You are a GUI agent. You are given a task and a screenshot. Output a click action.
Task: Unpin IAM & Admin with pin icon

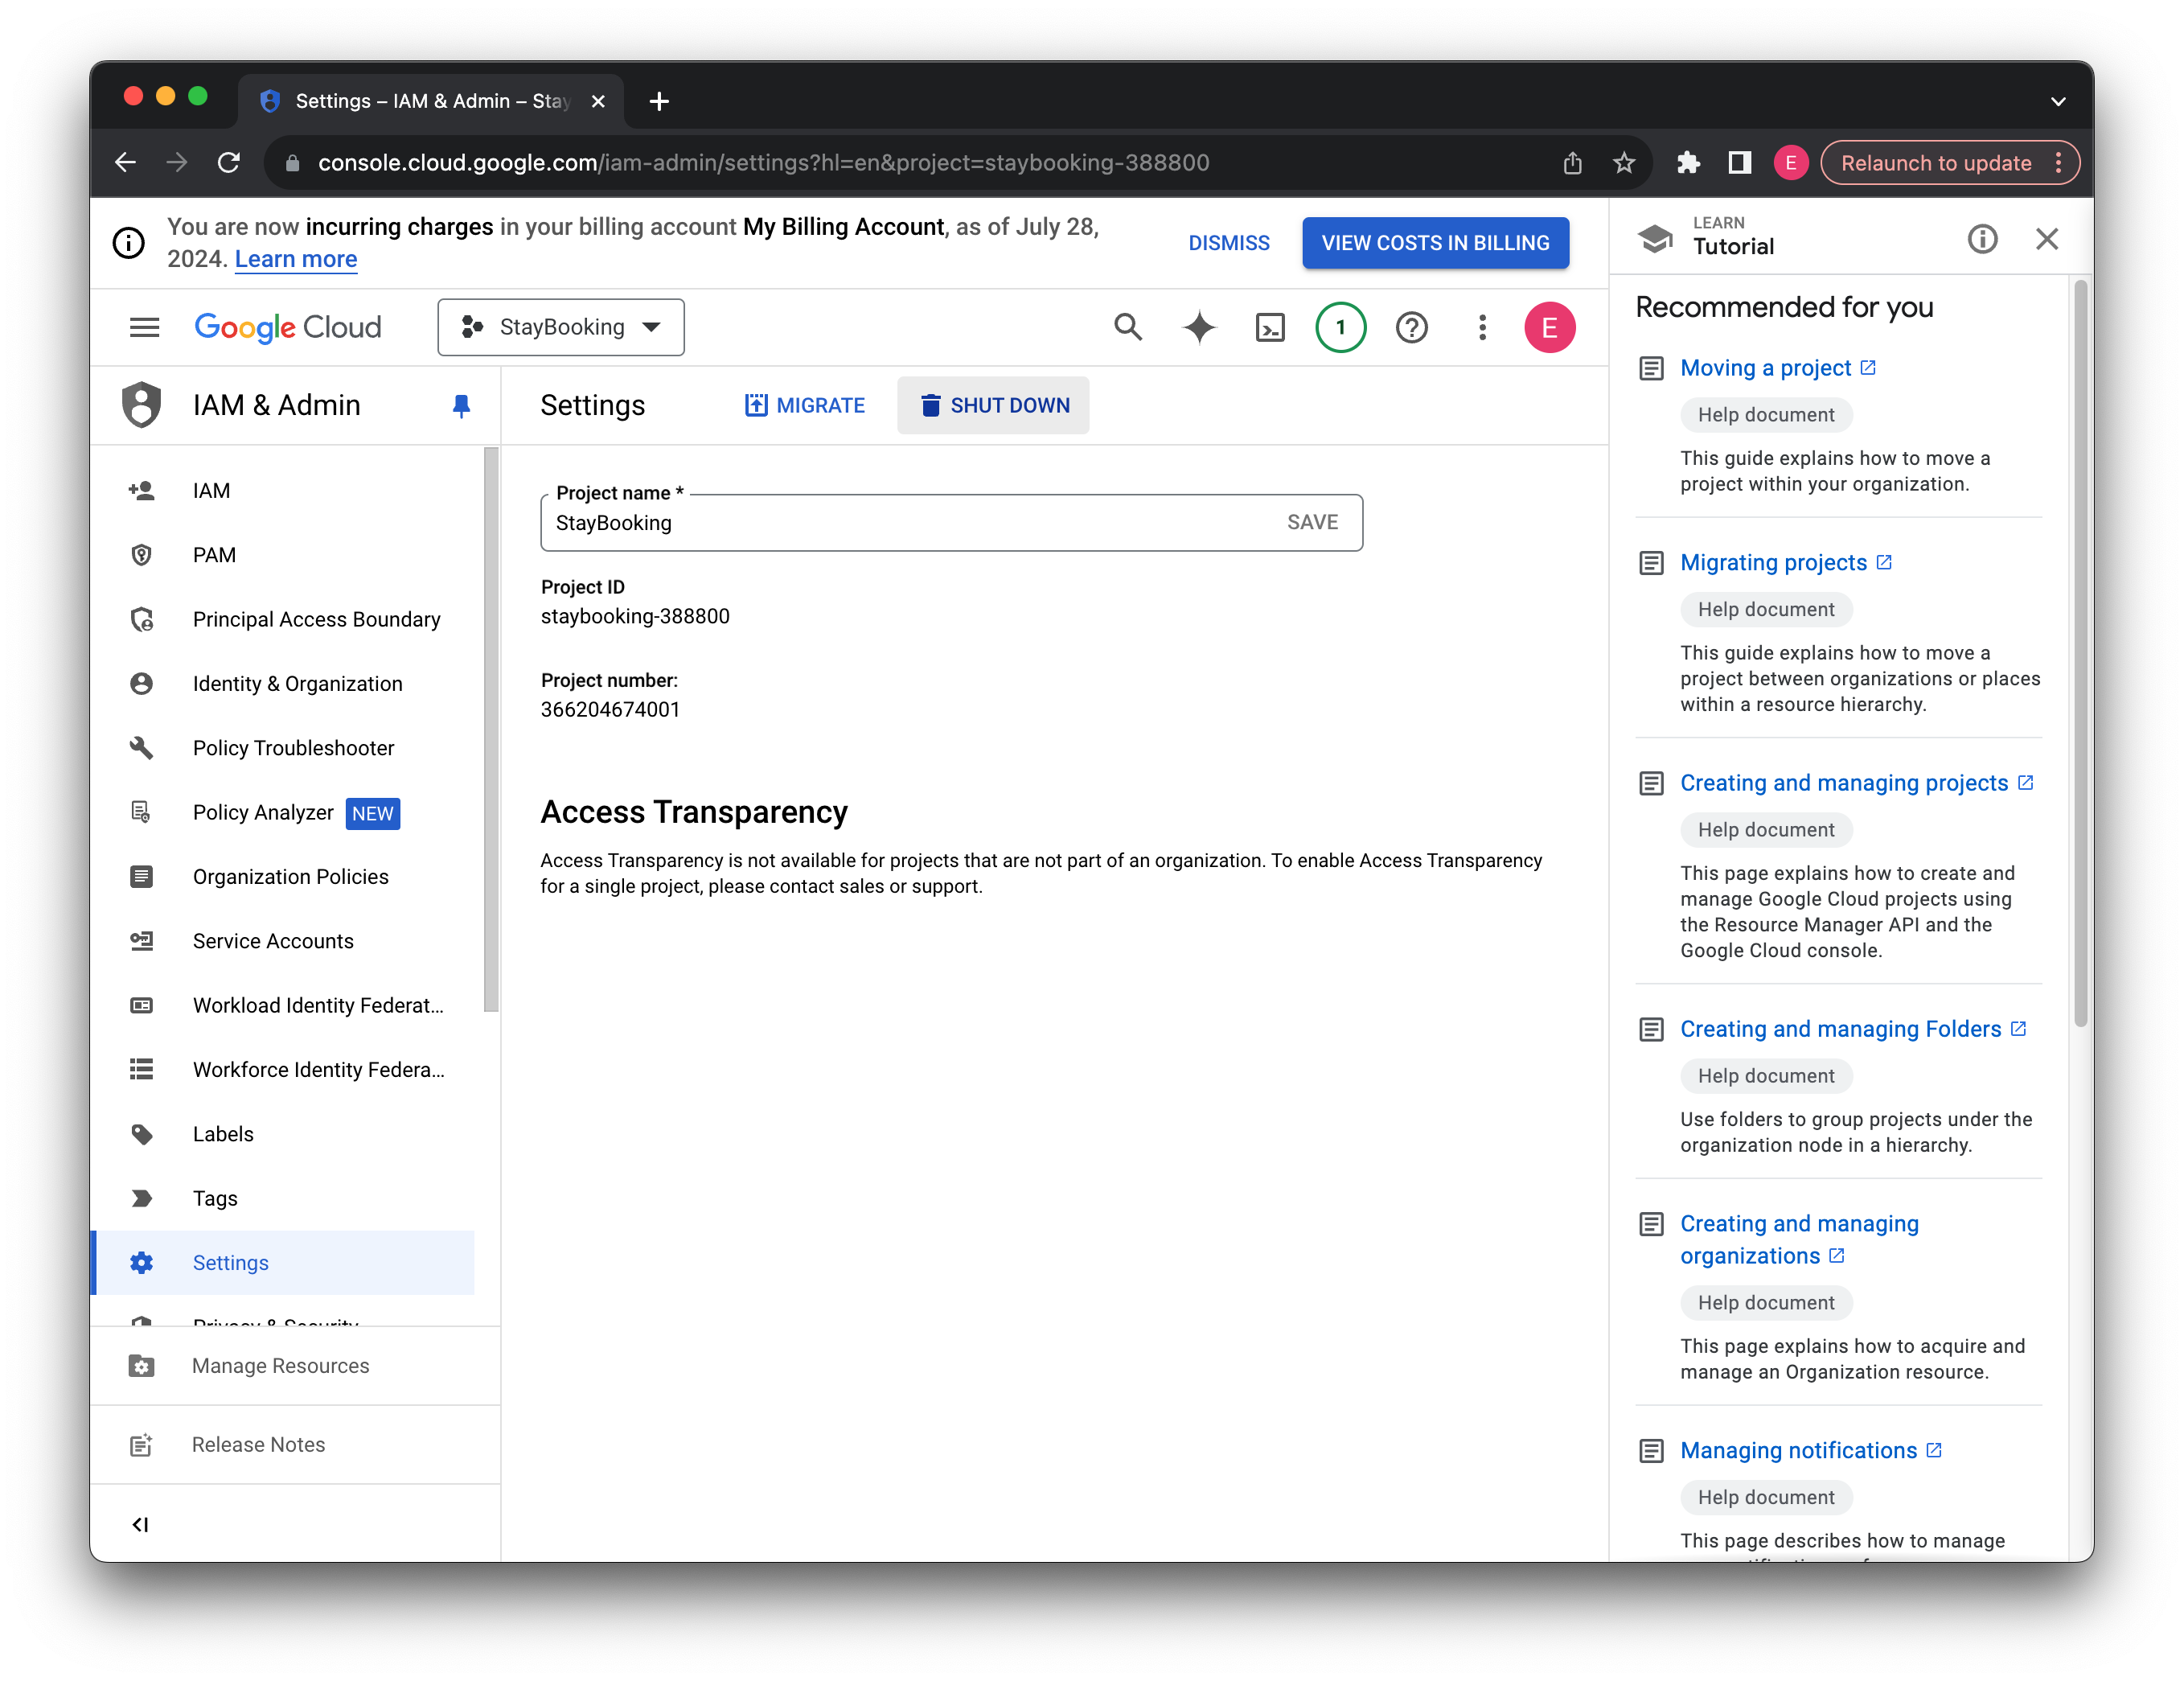461,405
